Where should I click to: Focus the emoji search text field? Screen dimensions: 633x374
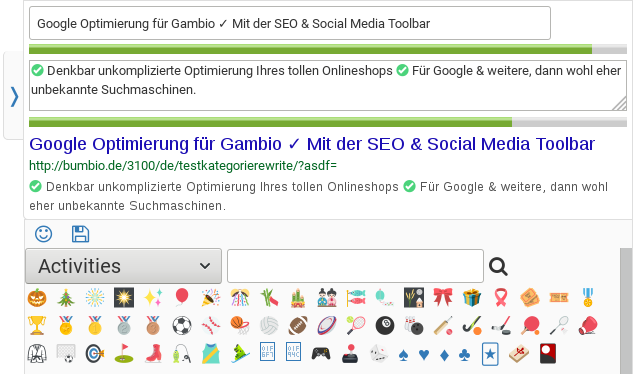pyautogui.click(x=355, y=266)
